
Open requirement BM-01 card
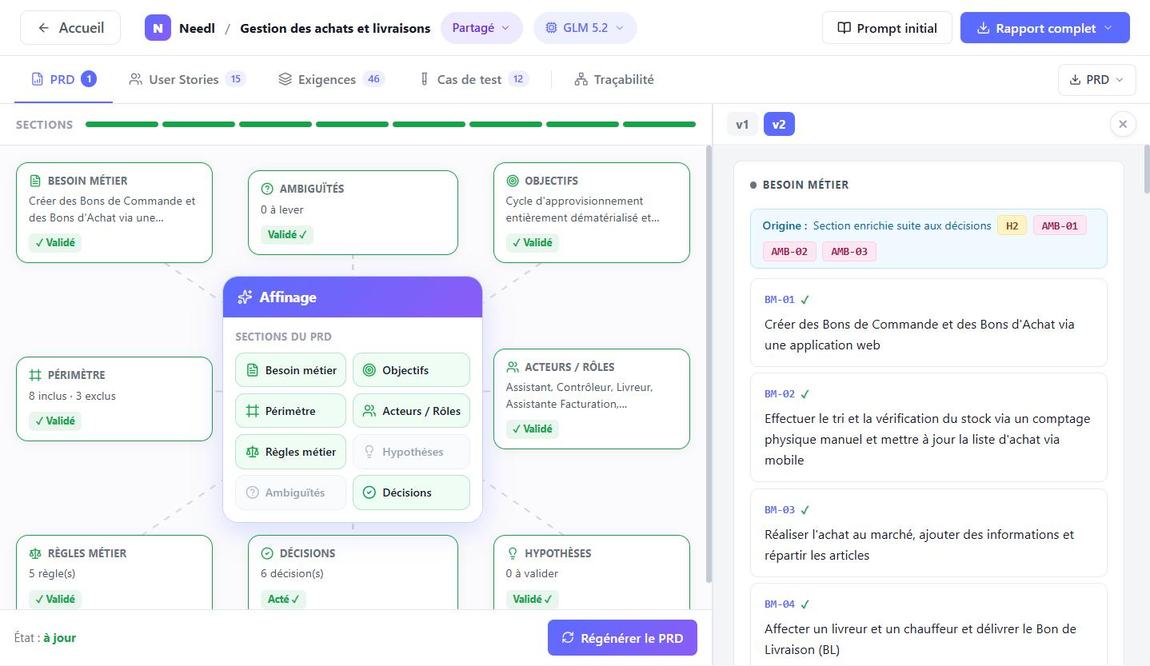(x=929, y=323)
